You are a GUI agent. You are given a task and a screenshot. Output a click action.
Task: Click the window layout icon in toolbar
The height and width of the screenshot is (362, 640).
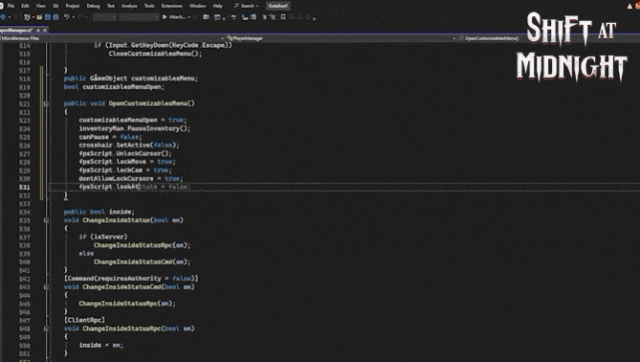pyautogui.click(x=217, y=17)
